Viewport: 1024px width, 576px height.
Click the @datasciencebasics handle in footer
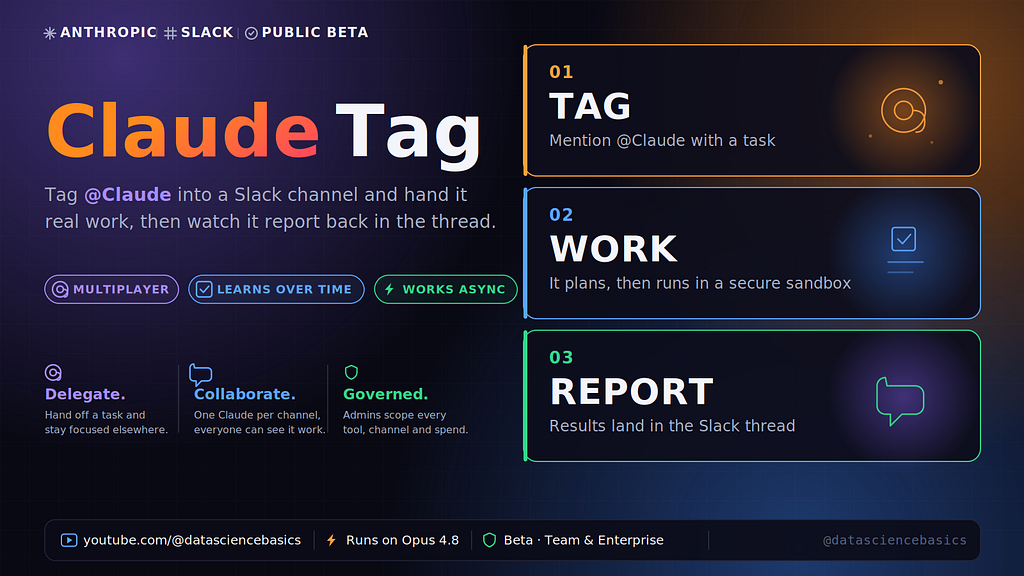895,540
